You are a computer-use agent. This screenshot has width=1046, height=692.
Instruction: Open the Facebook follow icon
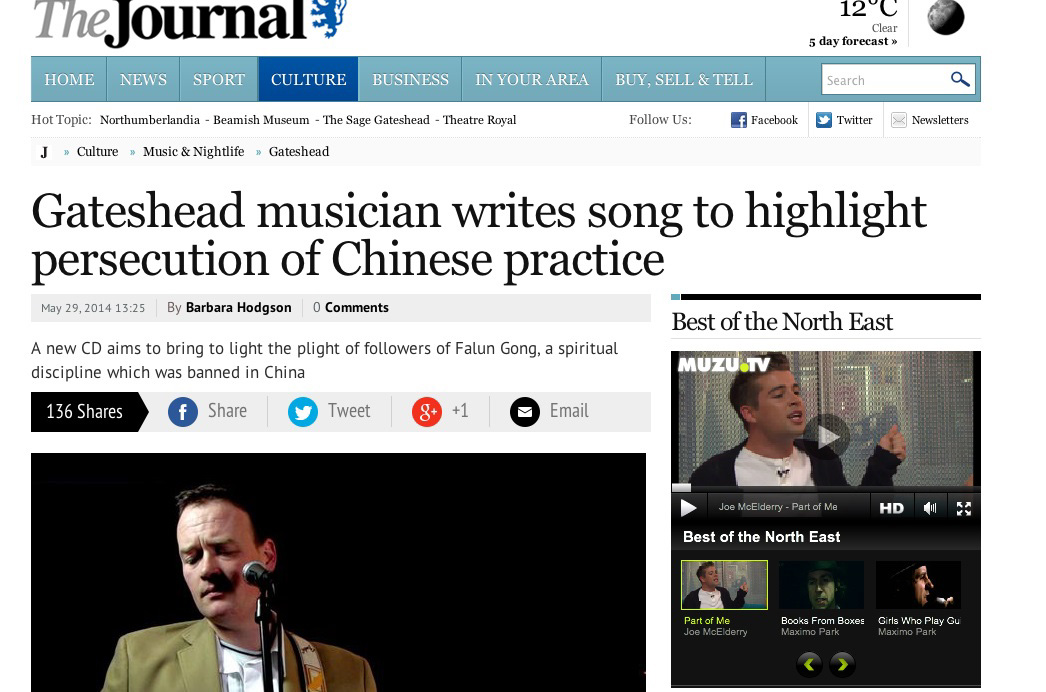[x=739, y=120]
